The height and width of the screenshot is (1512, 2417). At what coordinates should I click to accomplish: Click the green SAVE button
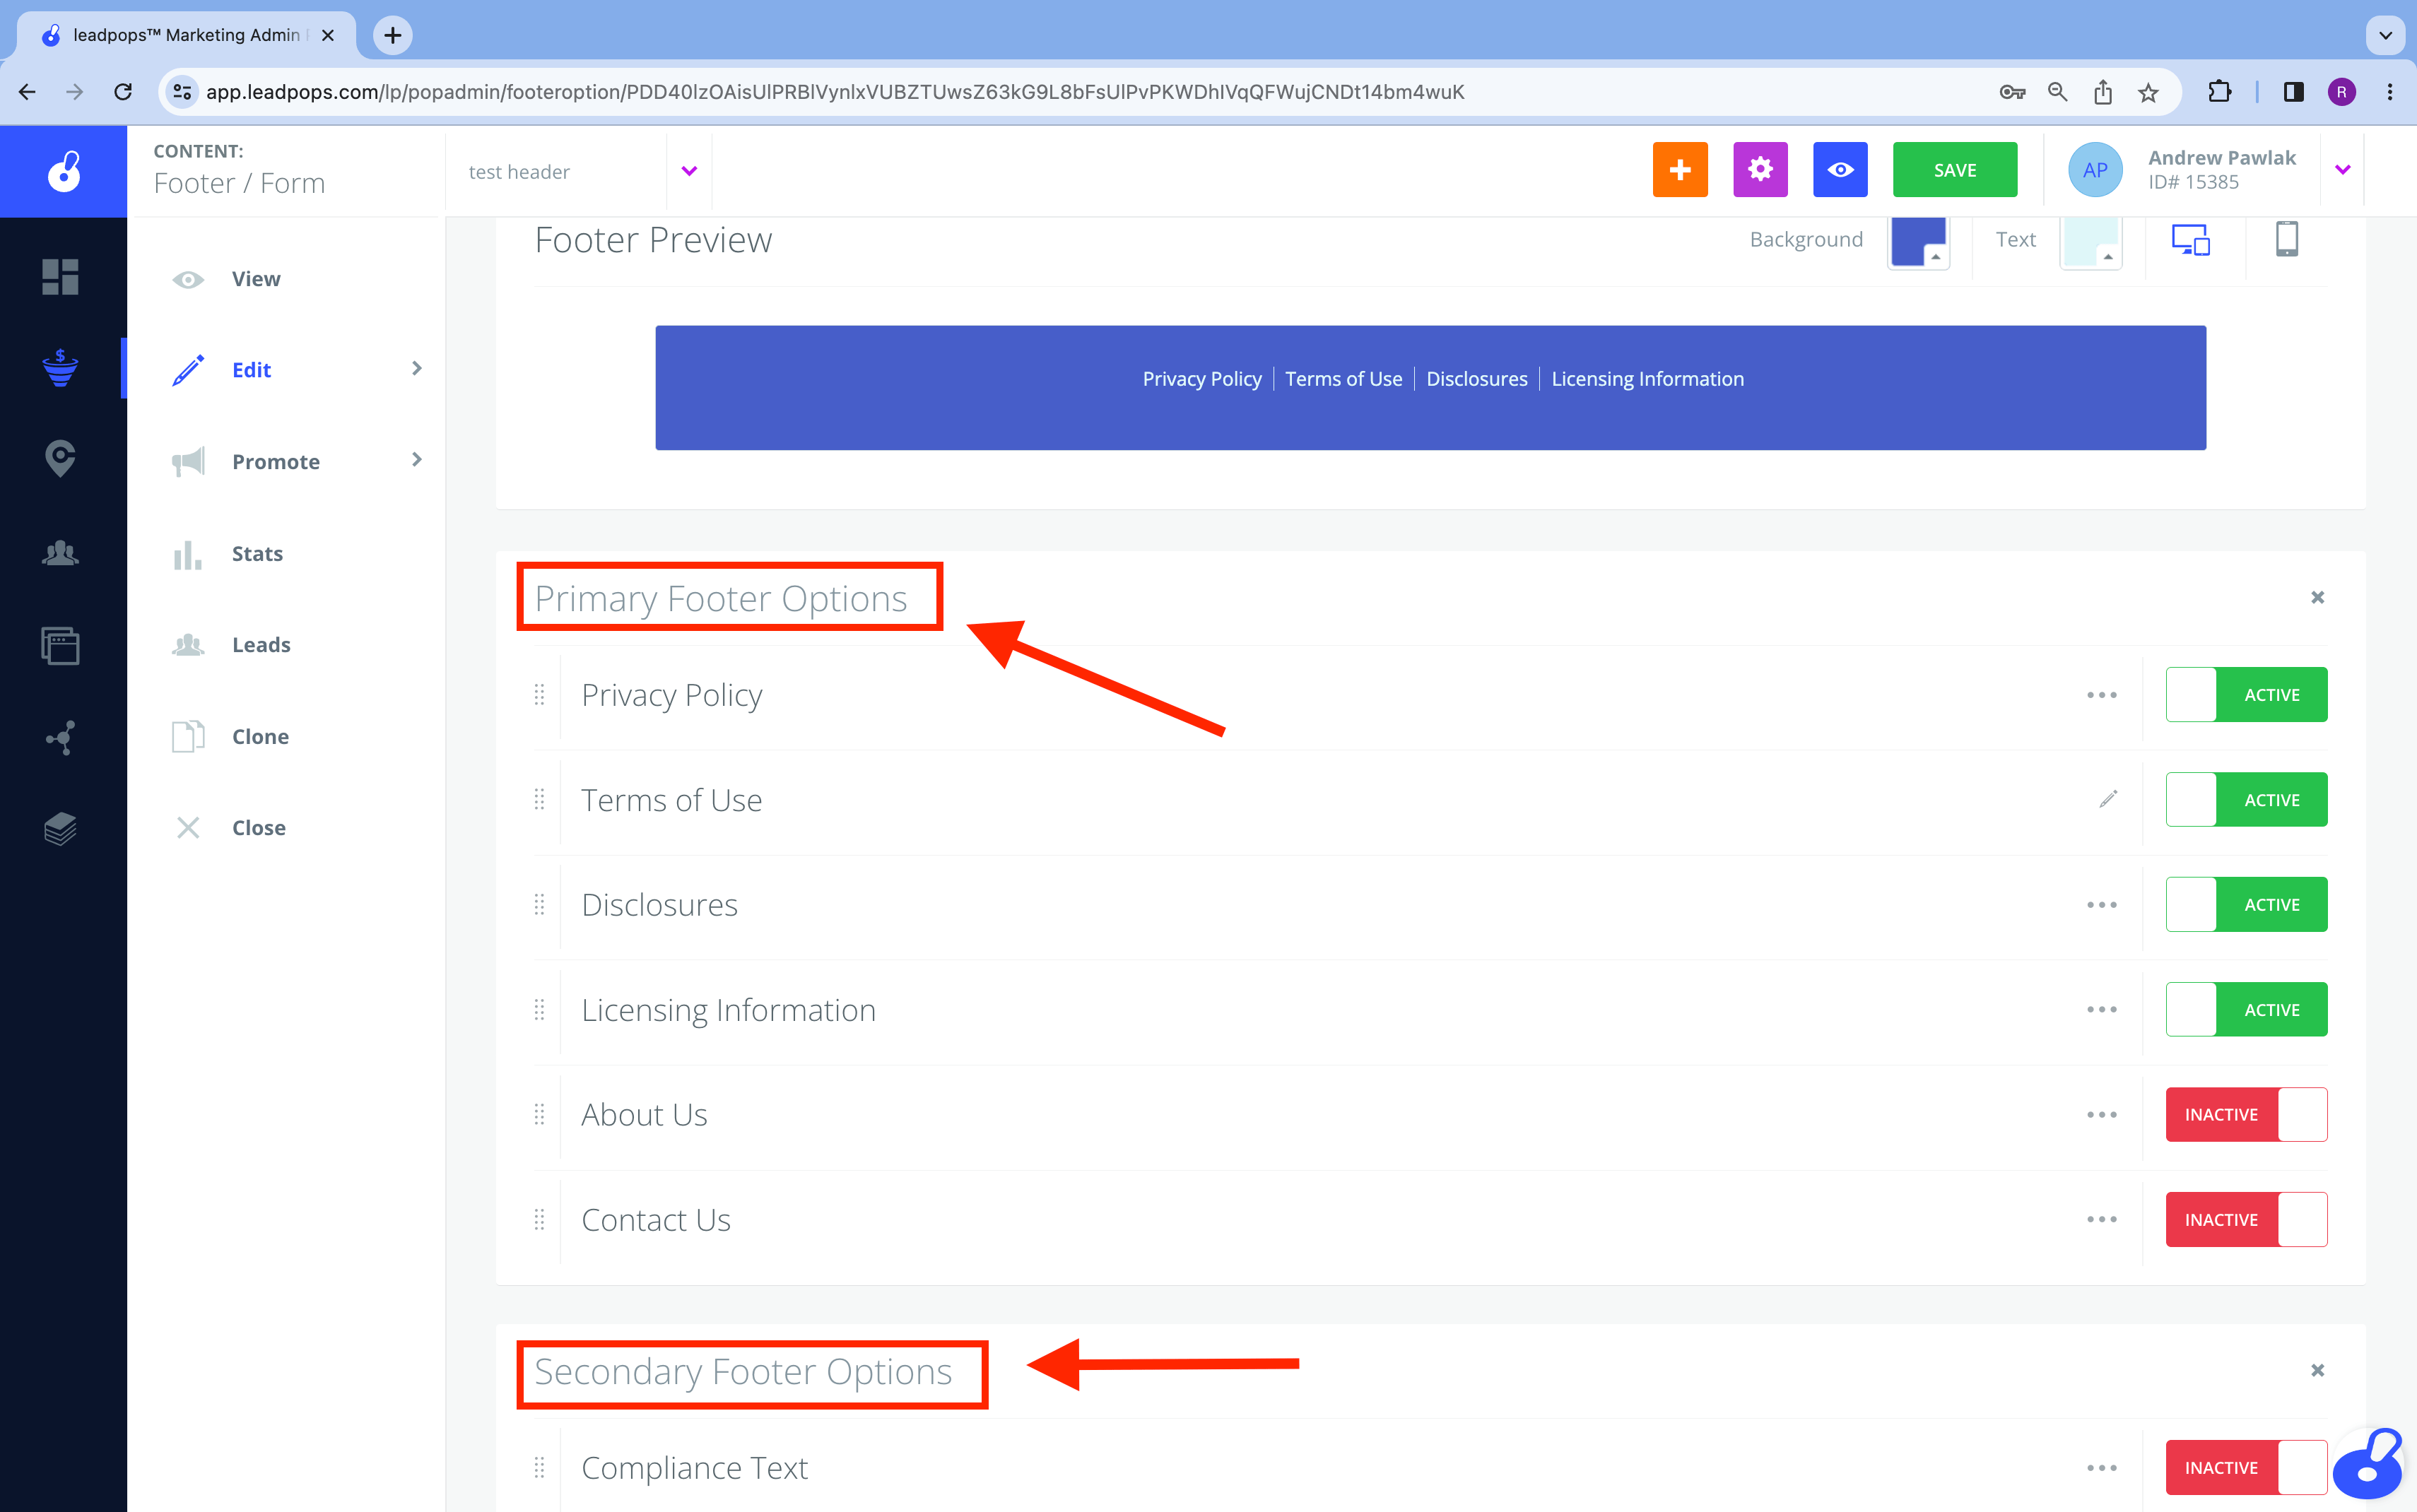(1955, 170)
